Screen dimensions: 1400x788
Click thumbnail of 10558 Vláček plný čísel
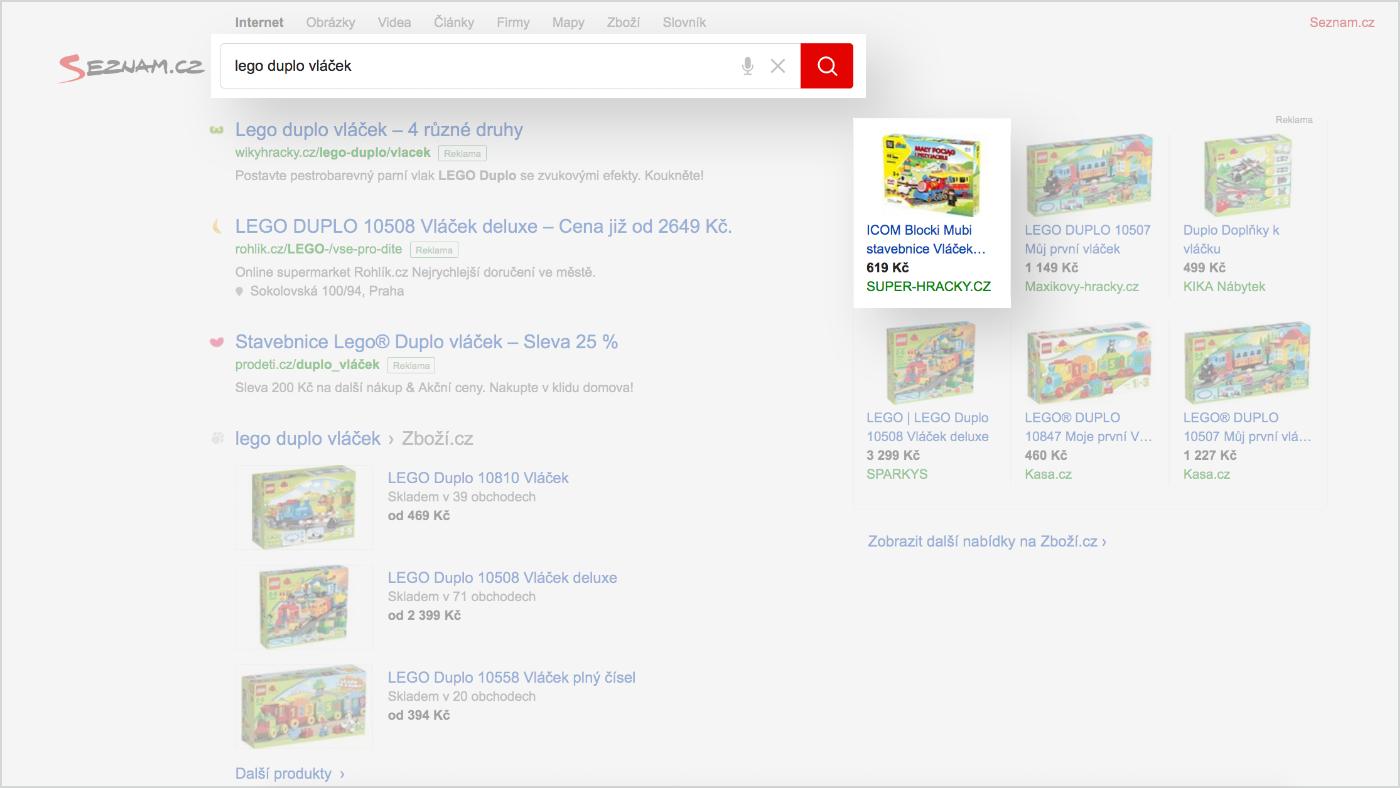304,707
